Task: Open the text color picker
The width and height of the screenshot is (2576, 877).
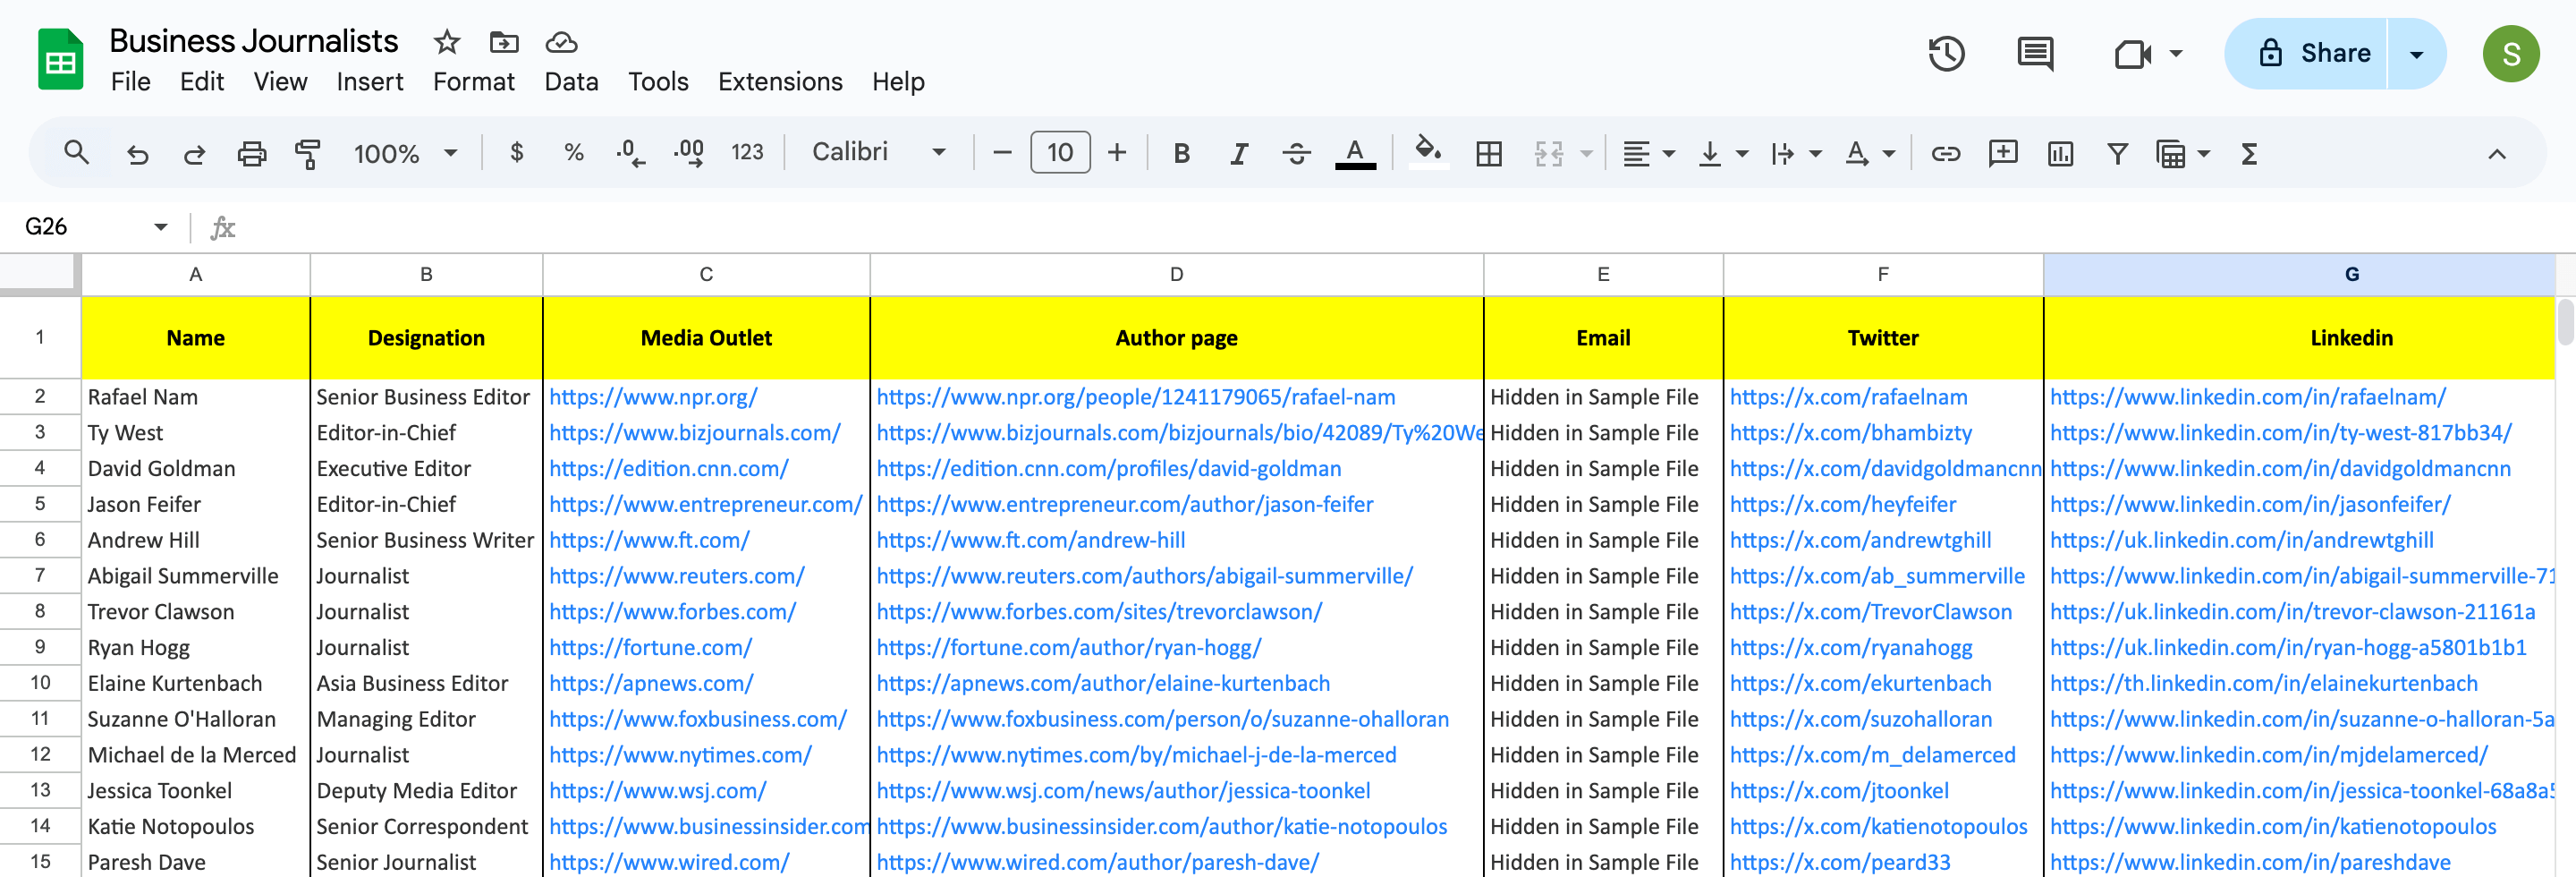Action: point(1355,153)
